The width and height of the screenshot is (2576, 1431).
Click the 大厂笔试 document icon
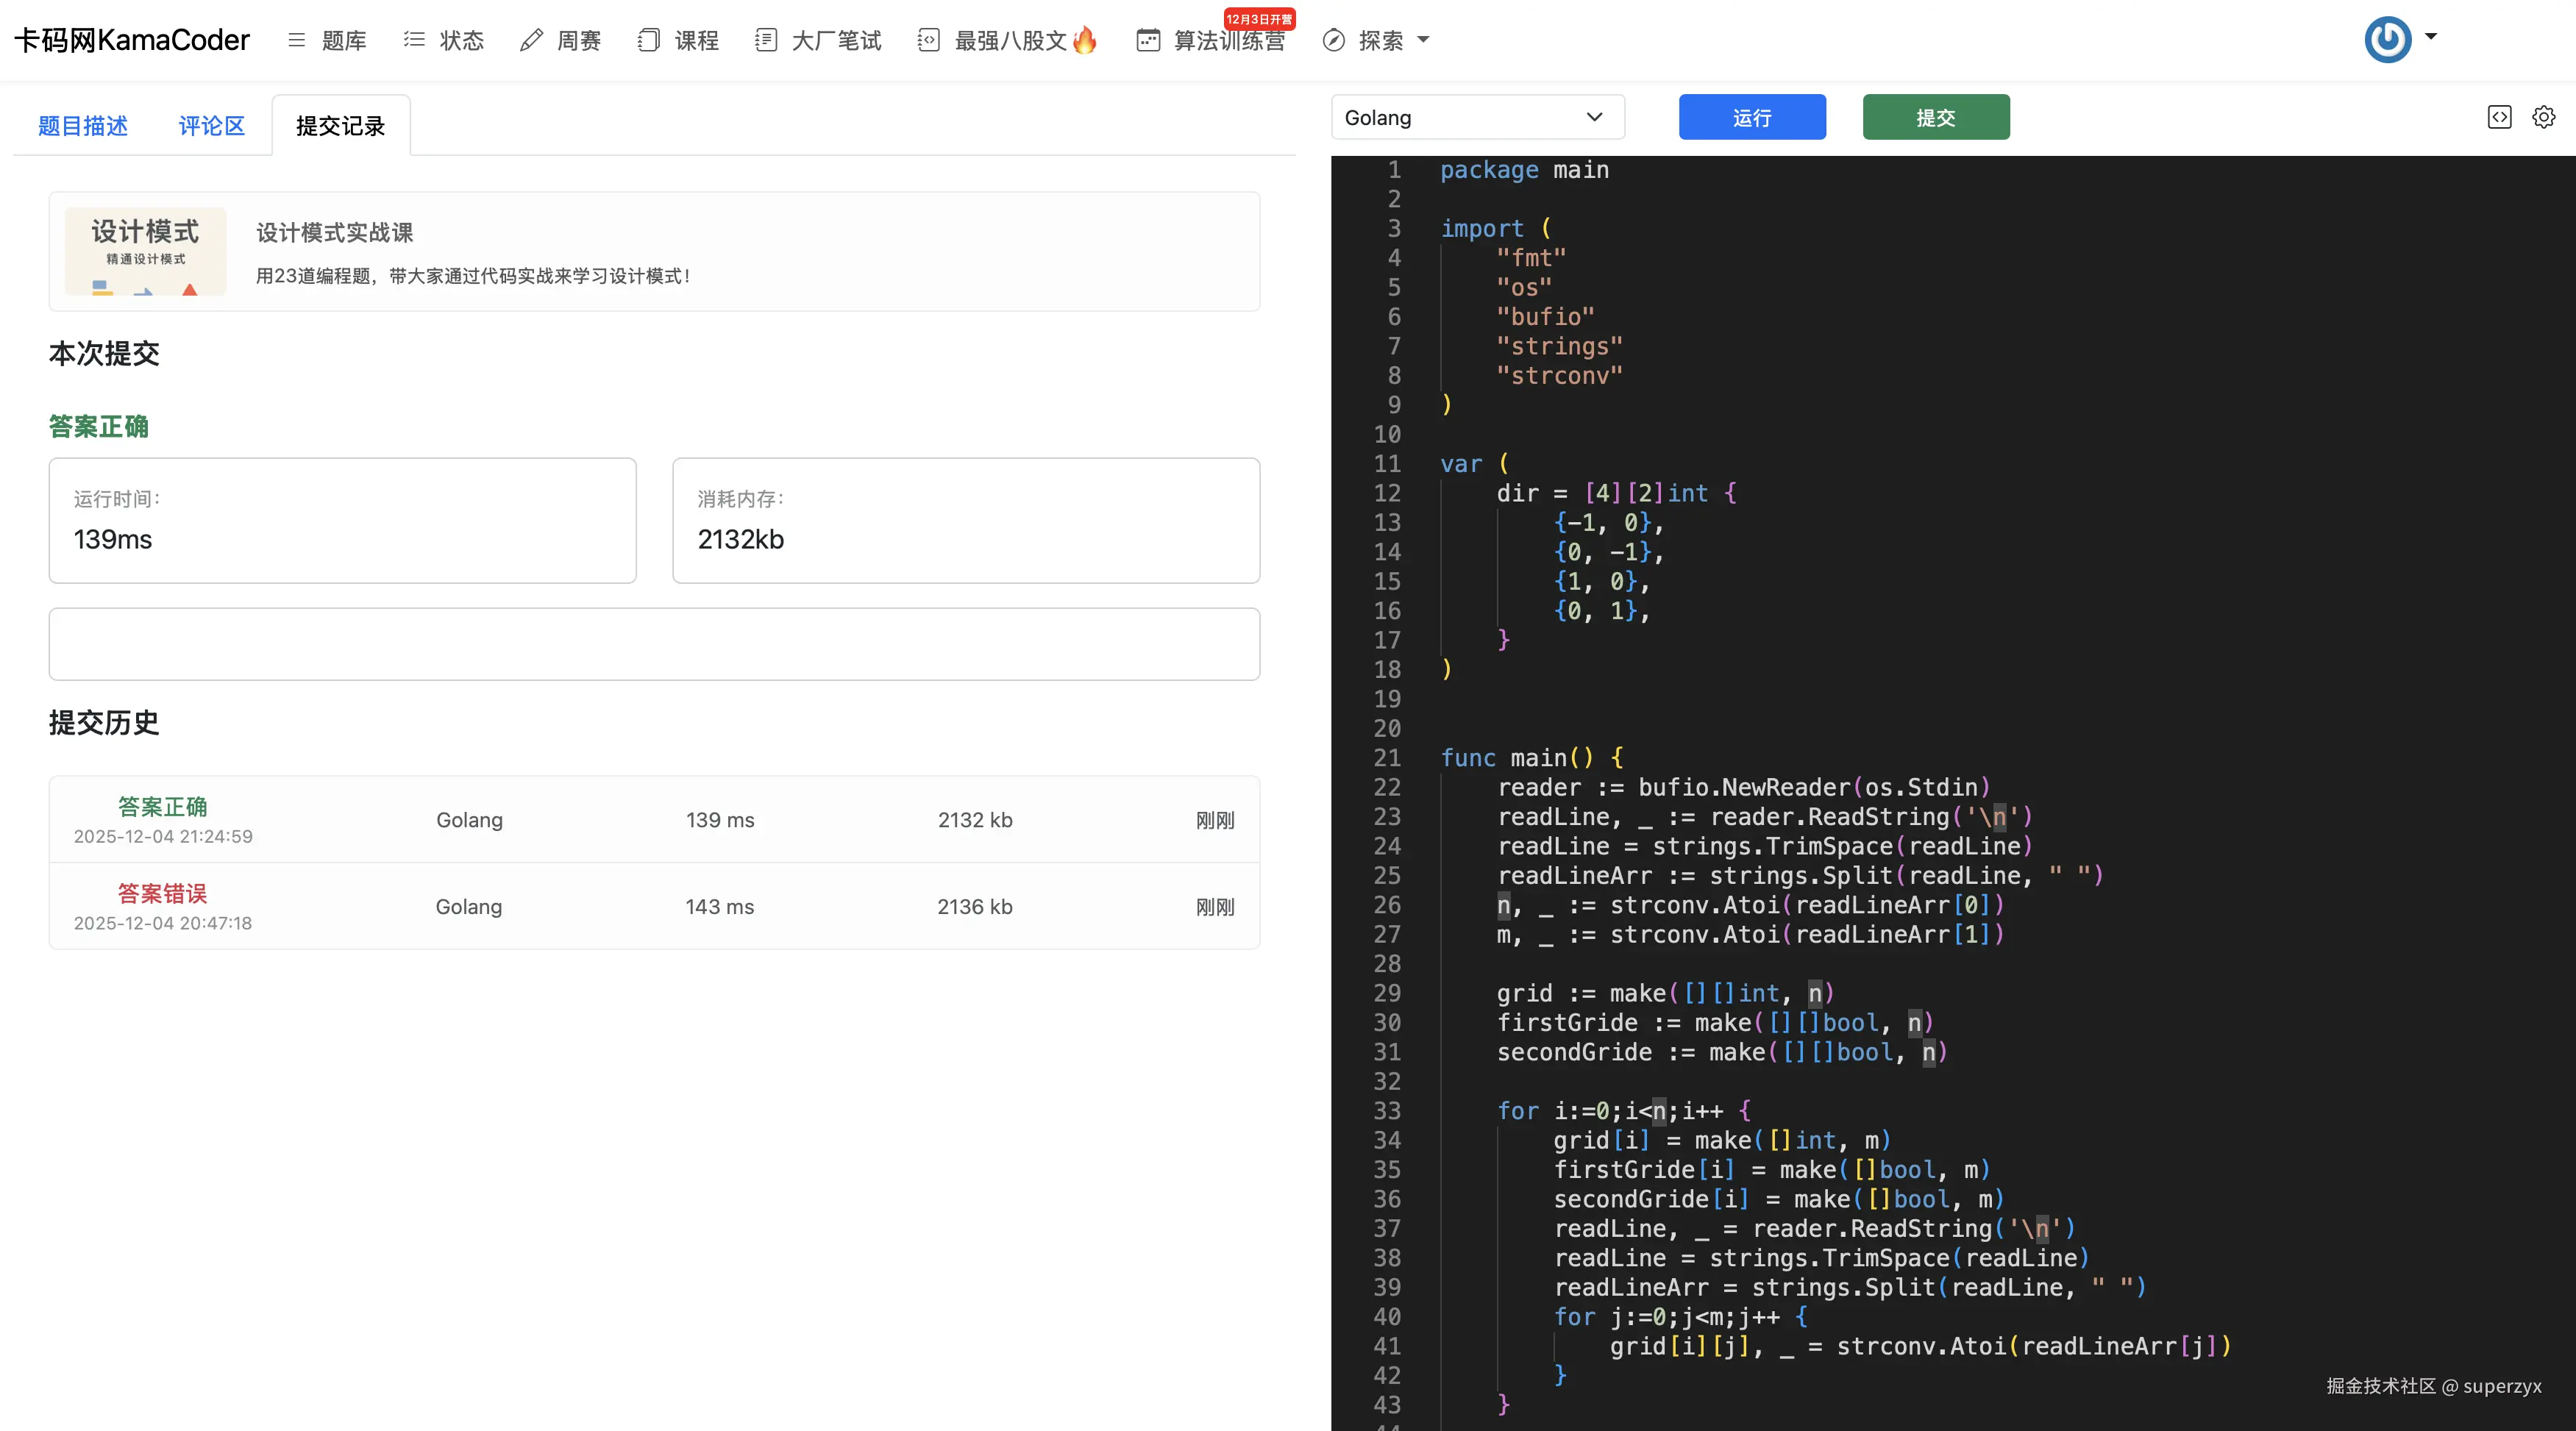point(766,40)
